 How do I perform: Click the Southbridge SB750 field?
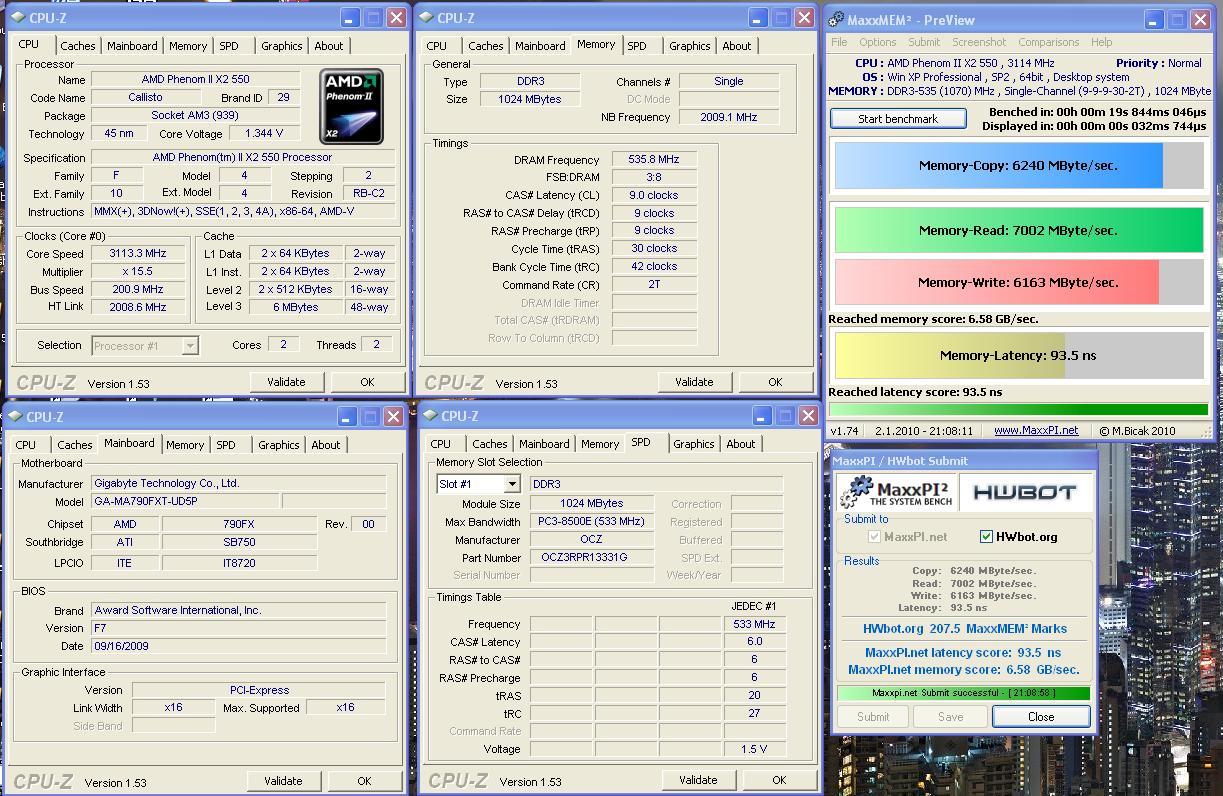239,542
